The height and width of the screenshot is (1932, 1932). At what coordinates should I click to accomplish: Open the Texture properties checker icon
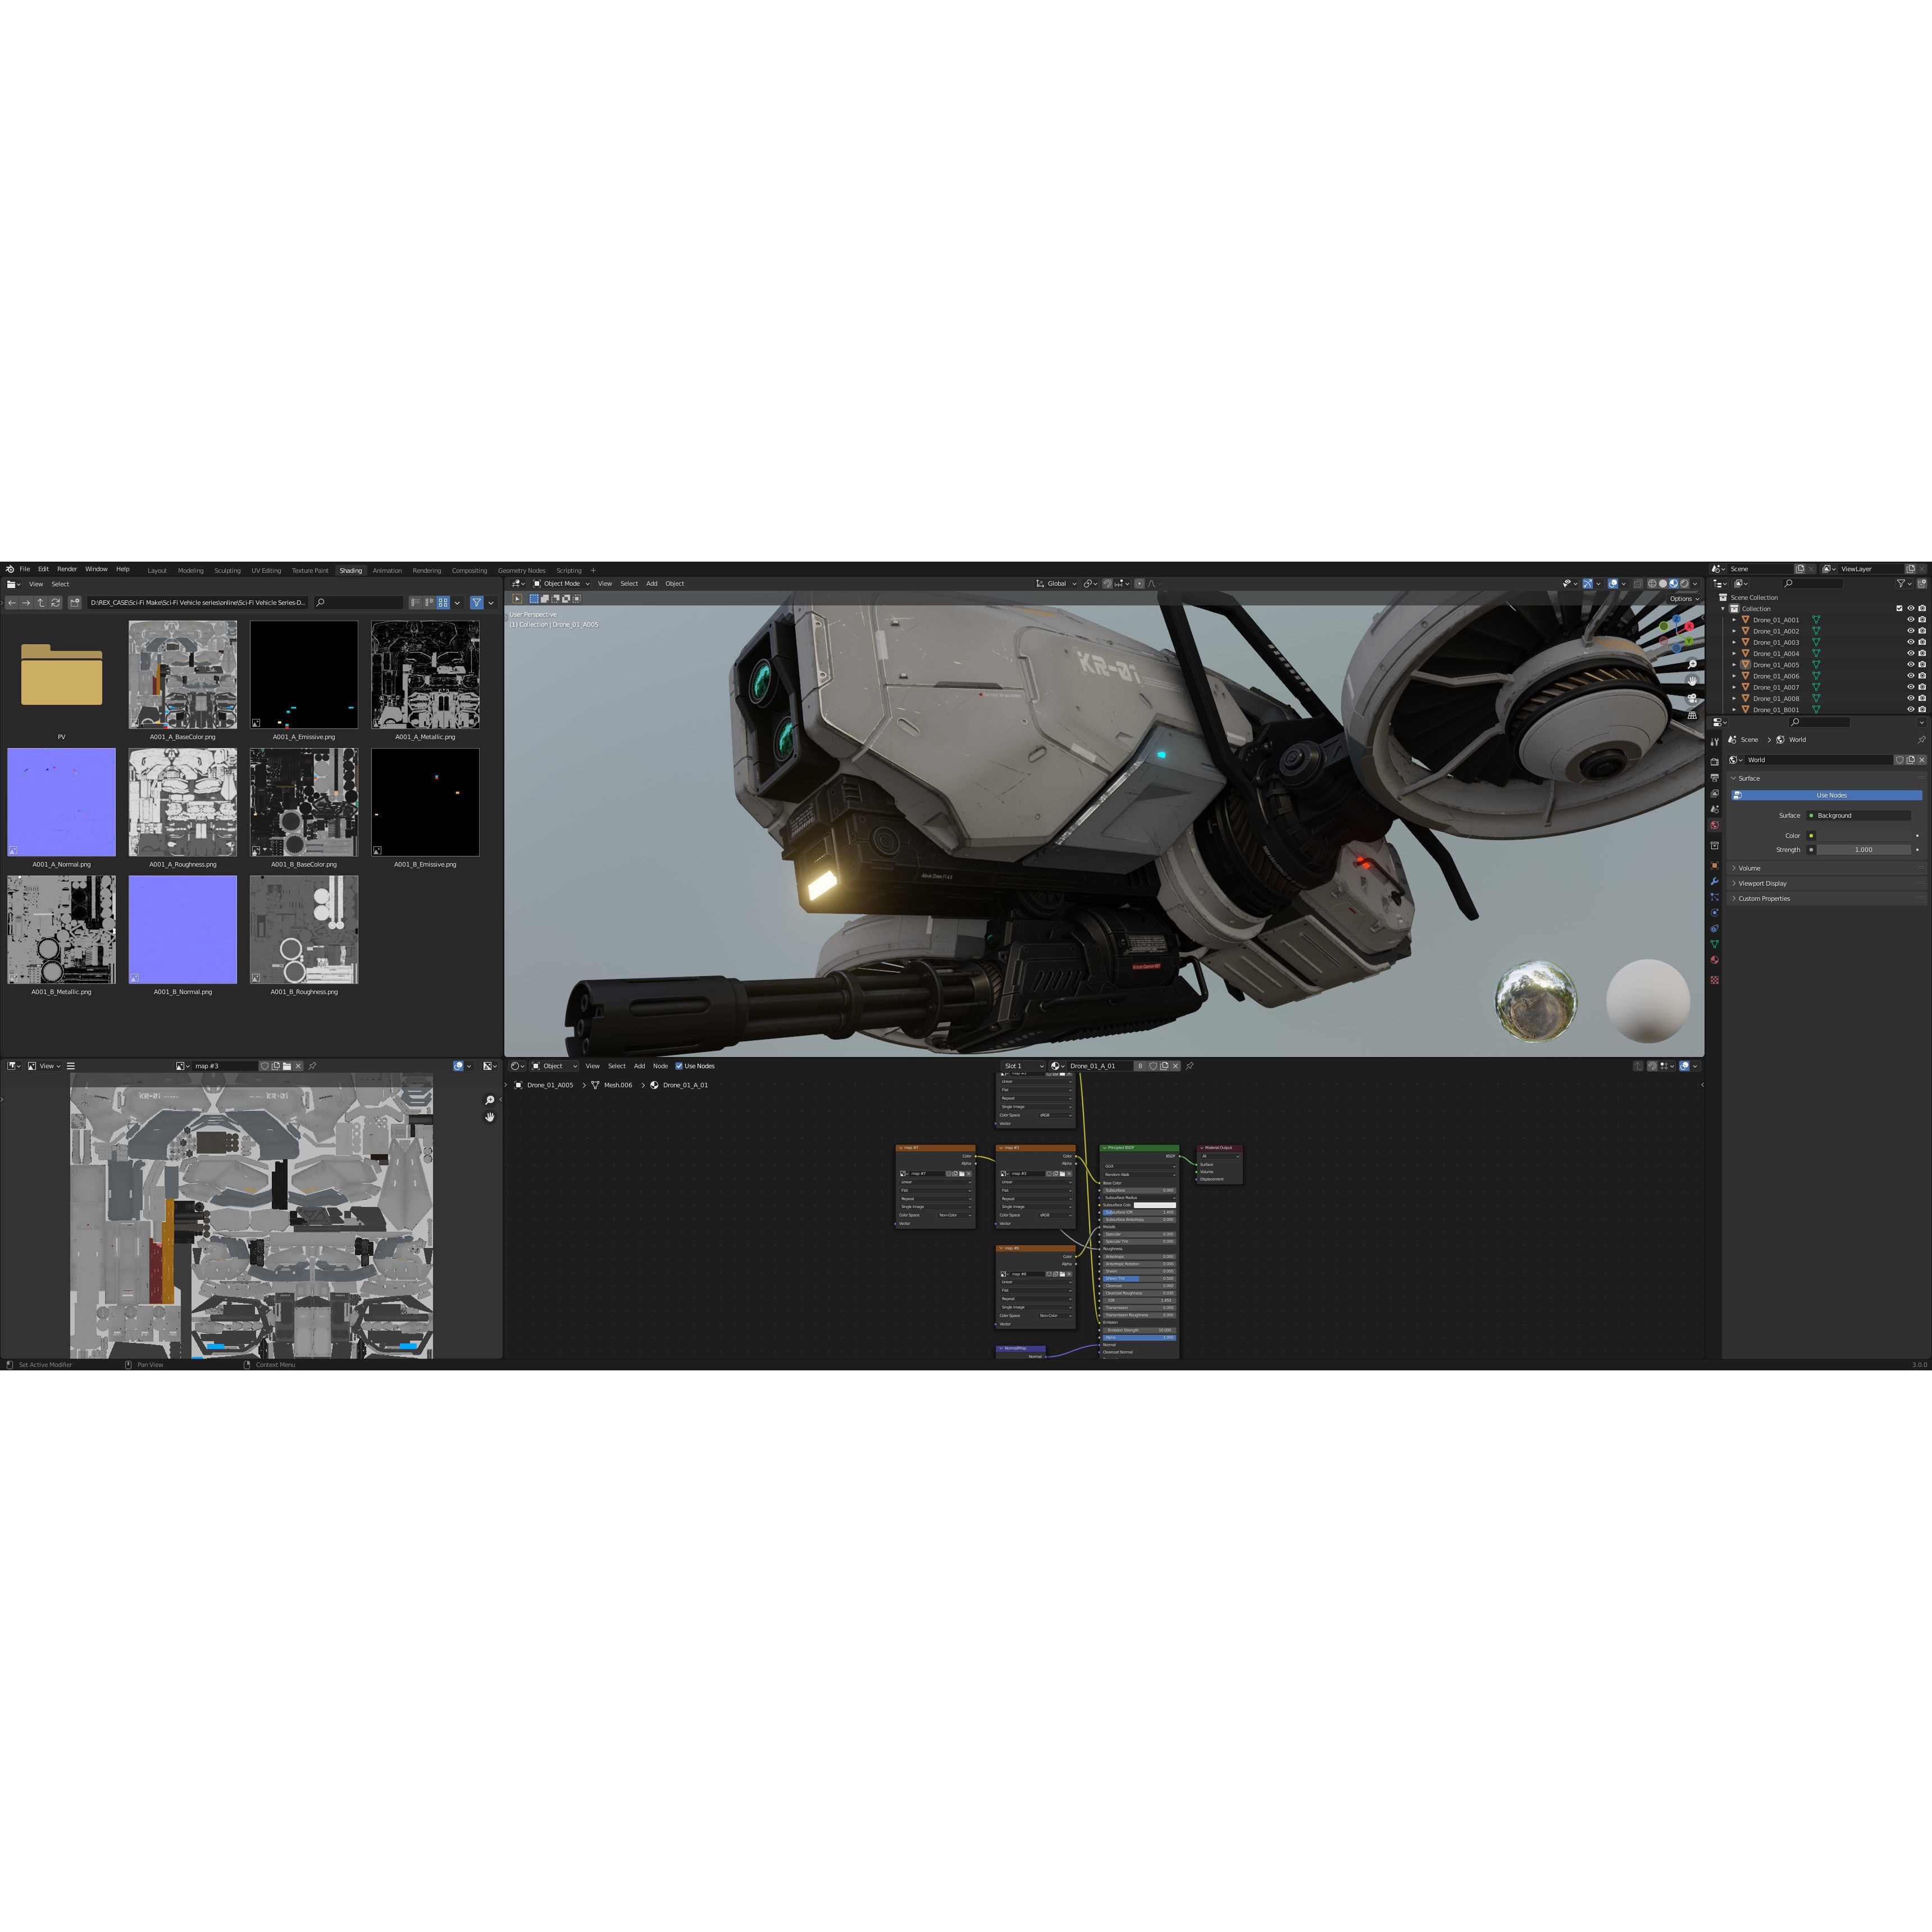1715,980
